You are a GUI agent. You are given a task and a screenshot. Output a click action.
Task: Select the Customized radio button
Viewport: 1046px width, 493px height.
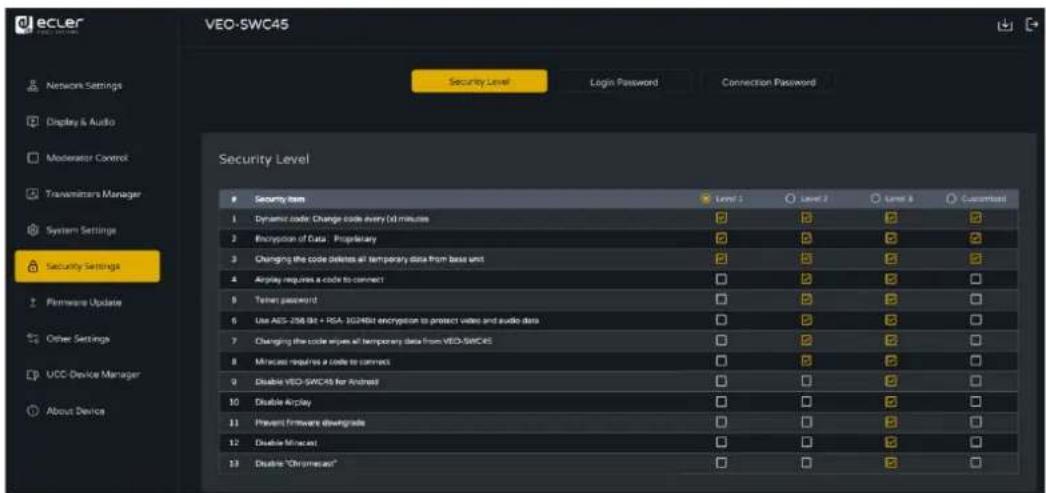pyautogui.click(x=952, y=198)
